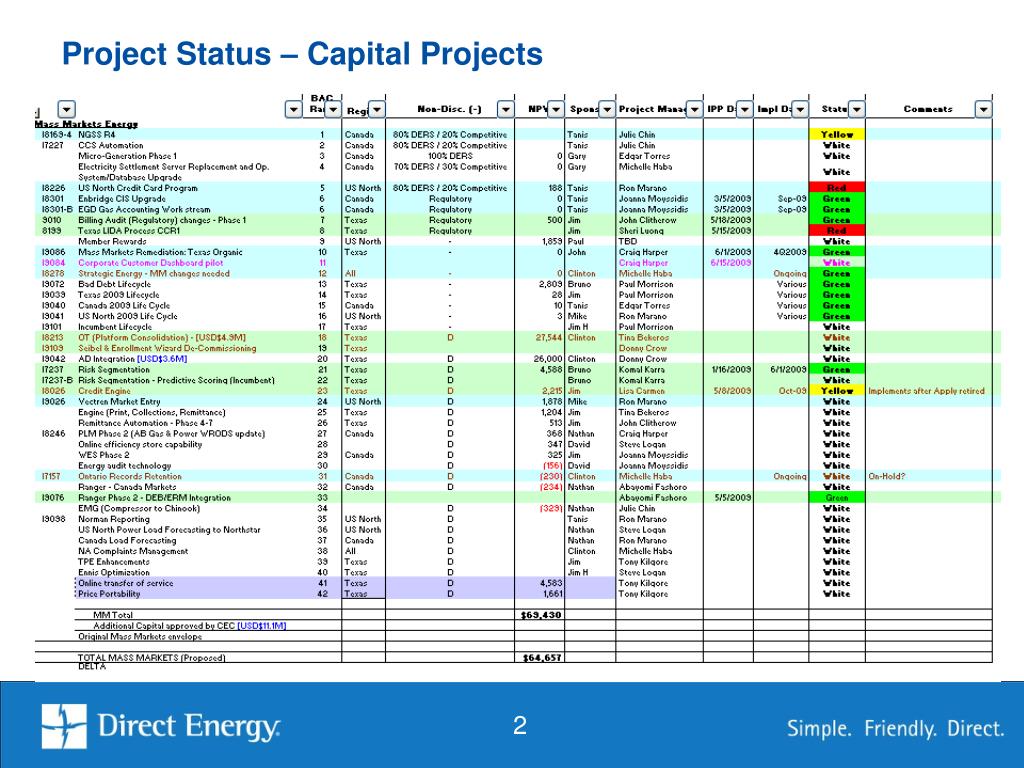Select the Online transfer of service cell

pos(126,583)
